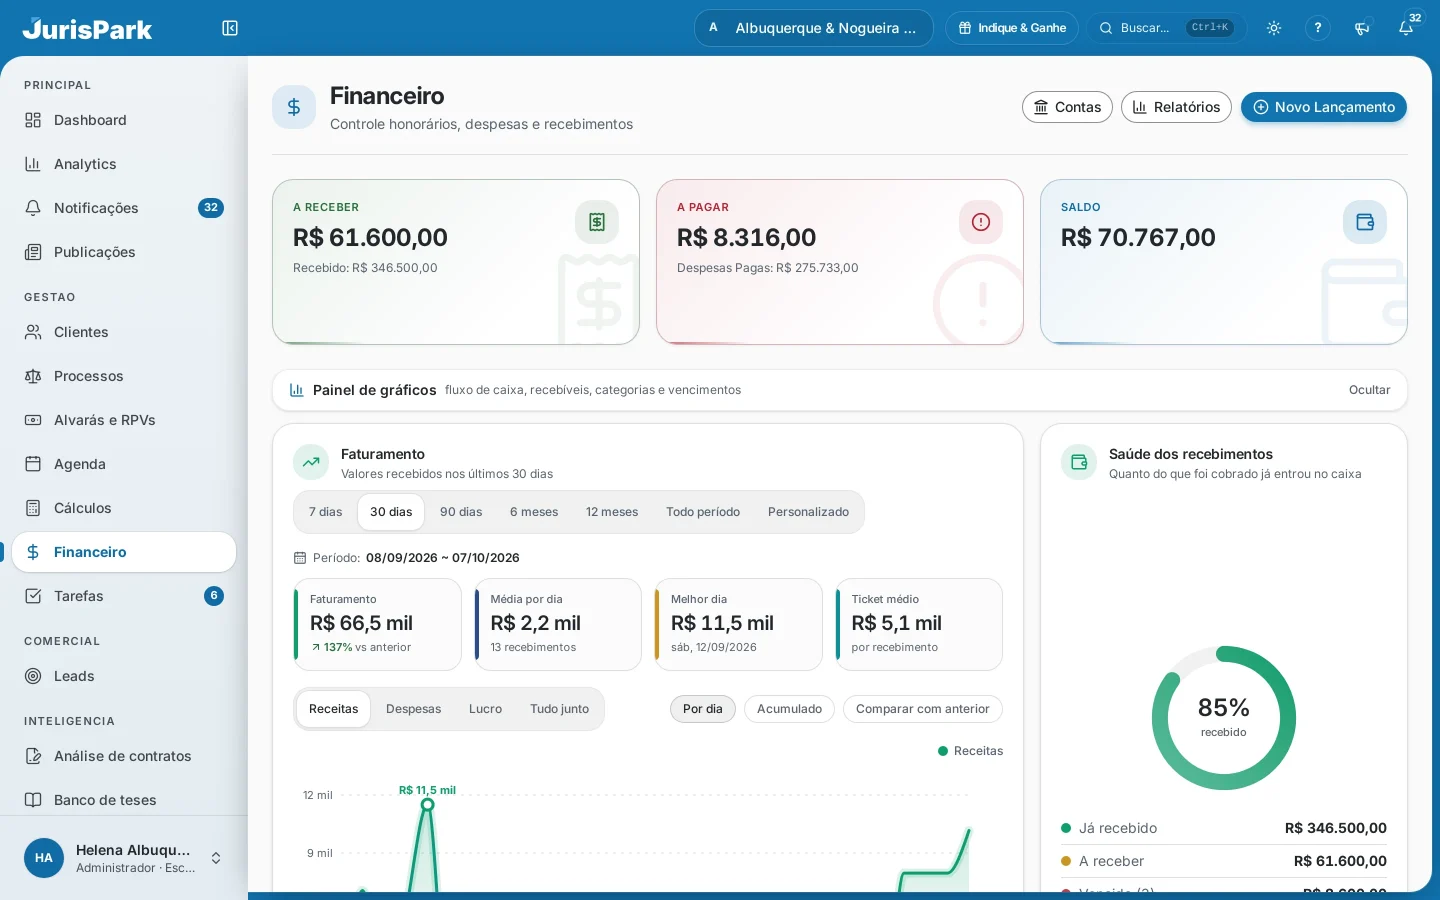Click the Leads target icon
Screen dimensions: 1440x900
coord(33,676)
